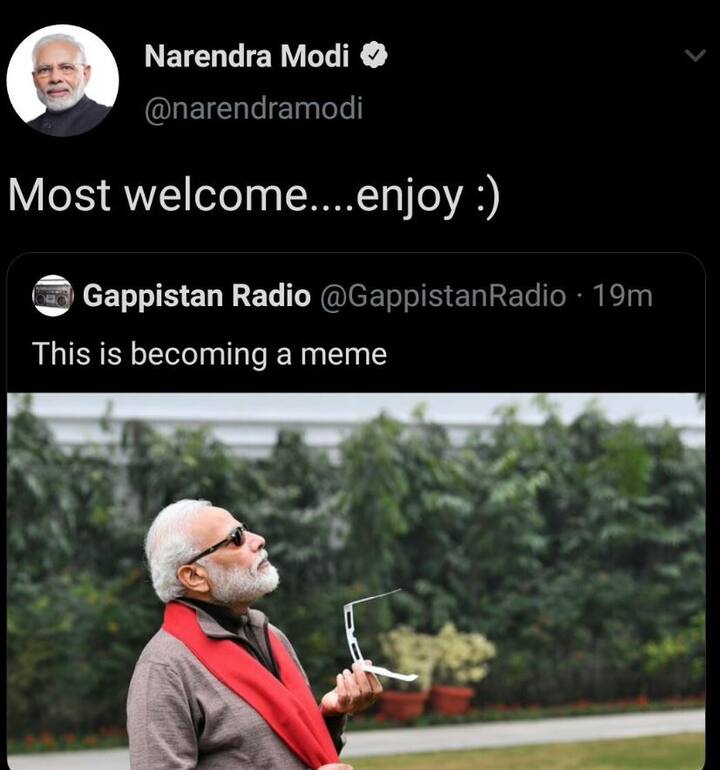Open the @GappistanRadio handle link

441,296
